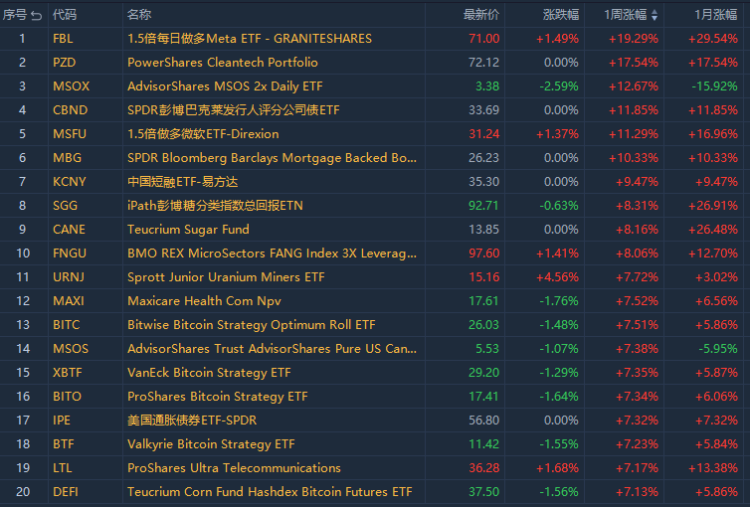Select ticker code KCNY
The image size is (750, 507).
point(69,182)
